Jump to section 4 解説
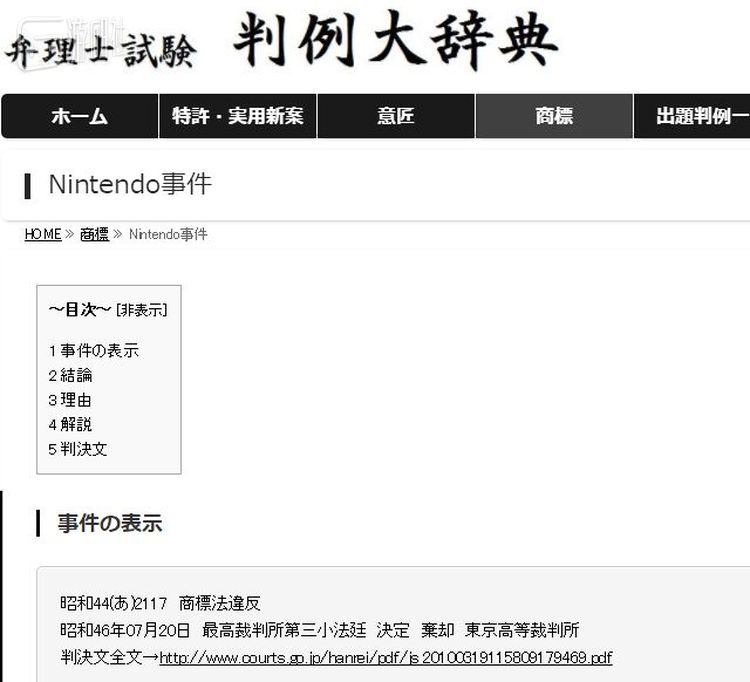This screenshot has height=682, width=750. 70,424
